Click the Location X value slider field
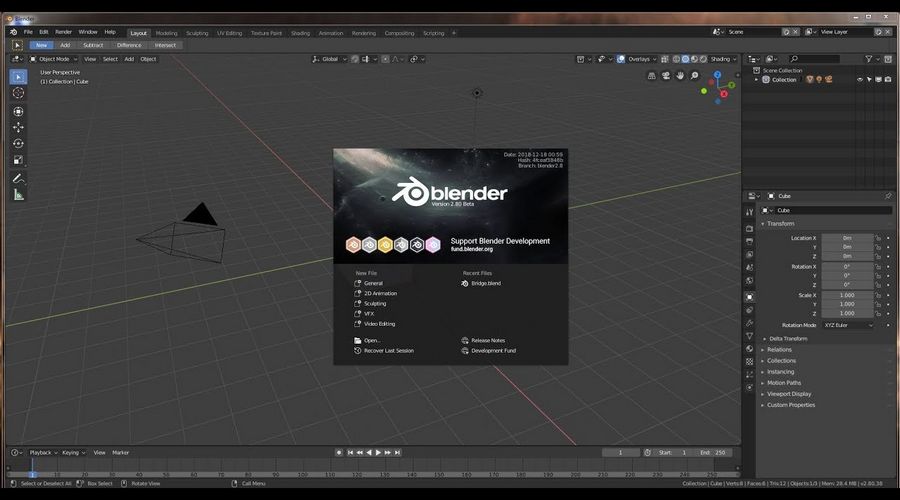900x500 pixels. click(847, 238)
